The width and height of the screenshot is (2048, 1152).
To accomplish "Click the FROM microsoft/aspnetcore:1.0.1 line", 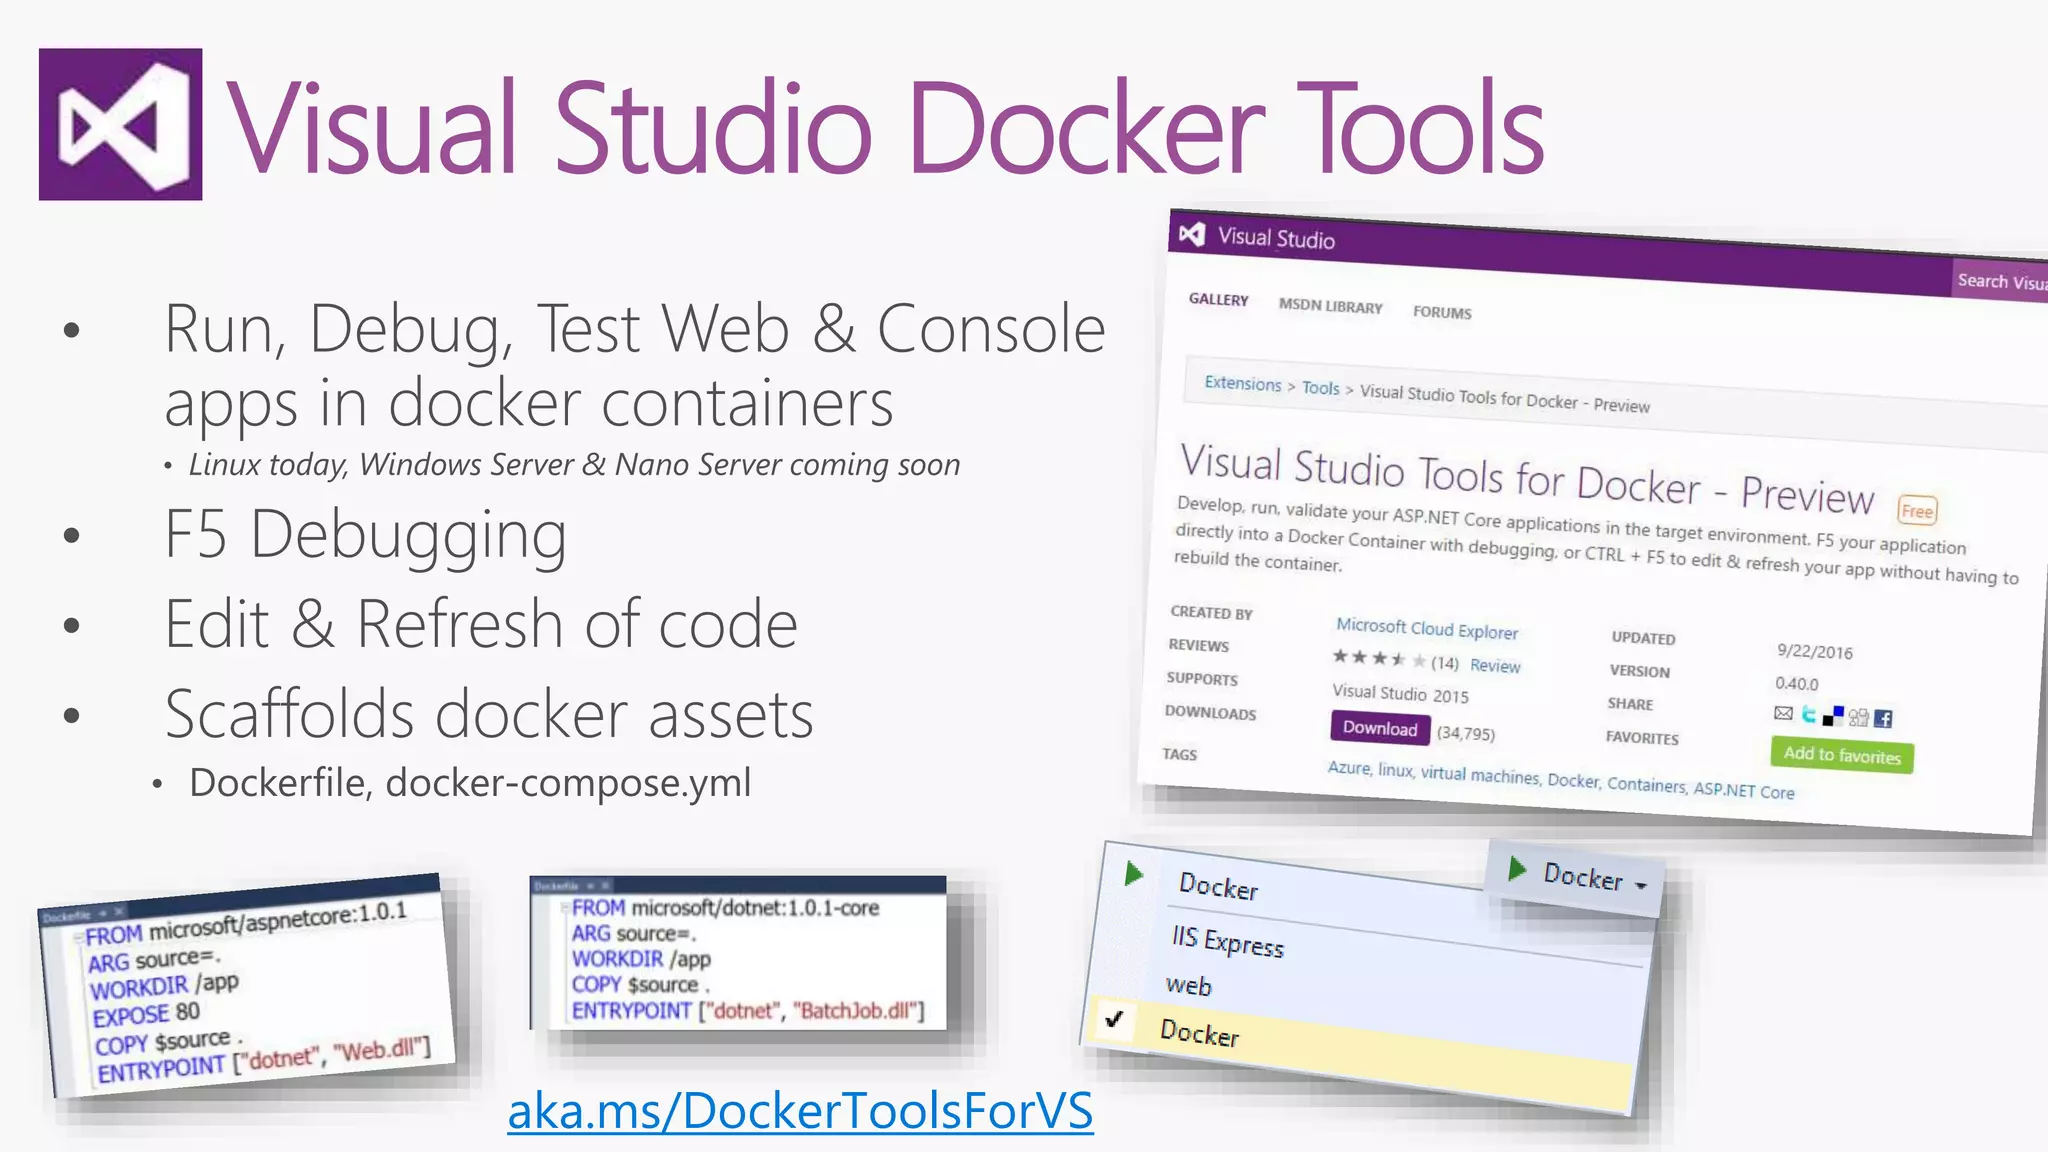I will (x=246, y=923).
